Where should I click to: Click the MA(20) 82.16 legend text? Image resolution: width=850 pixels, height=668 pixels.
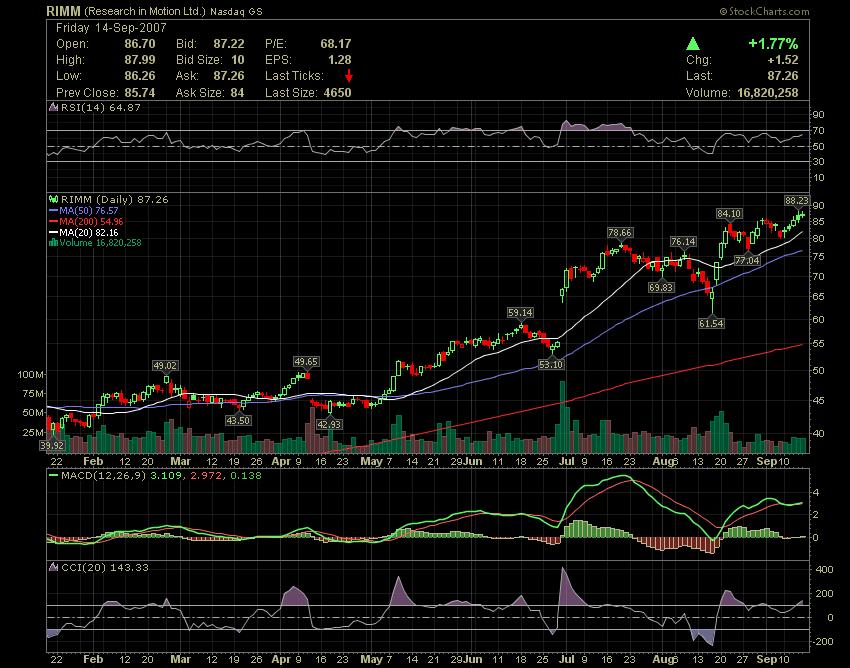89,232
